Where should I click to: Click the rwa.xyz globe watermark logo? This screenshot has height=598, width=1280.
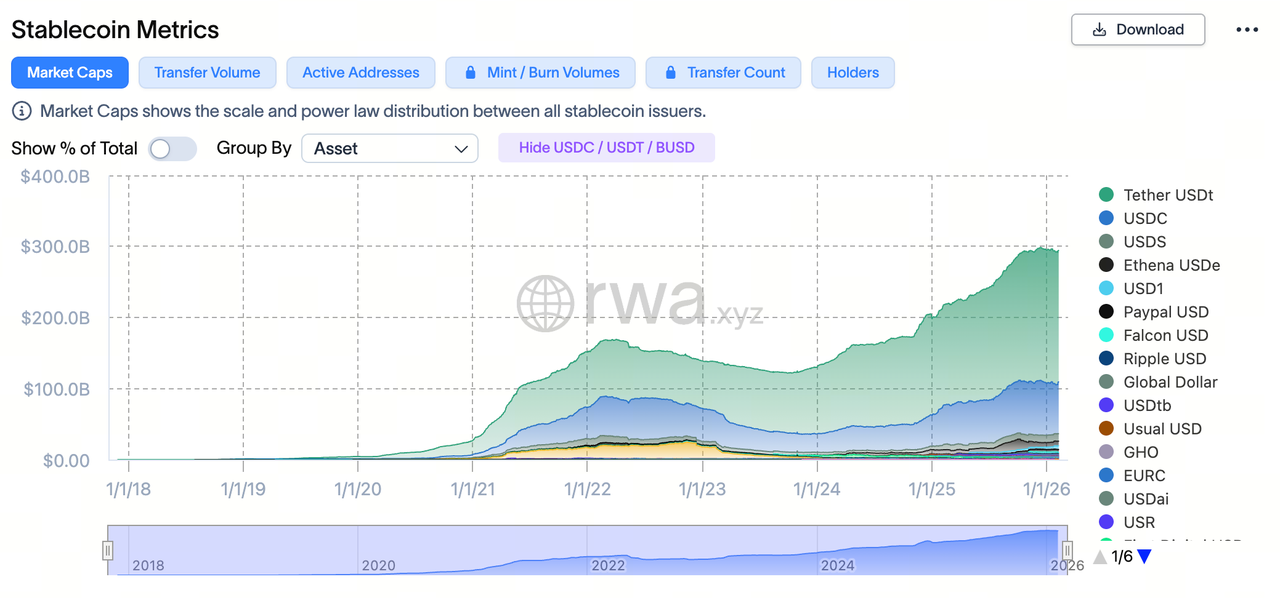pyautogui.click(x=545, y=302)
